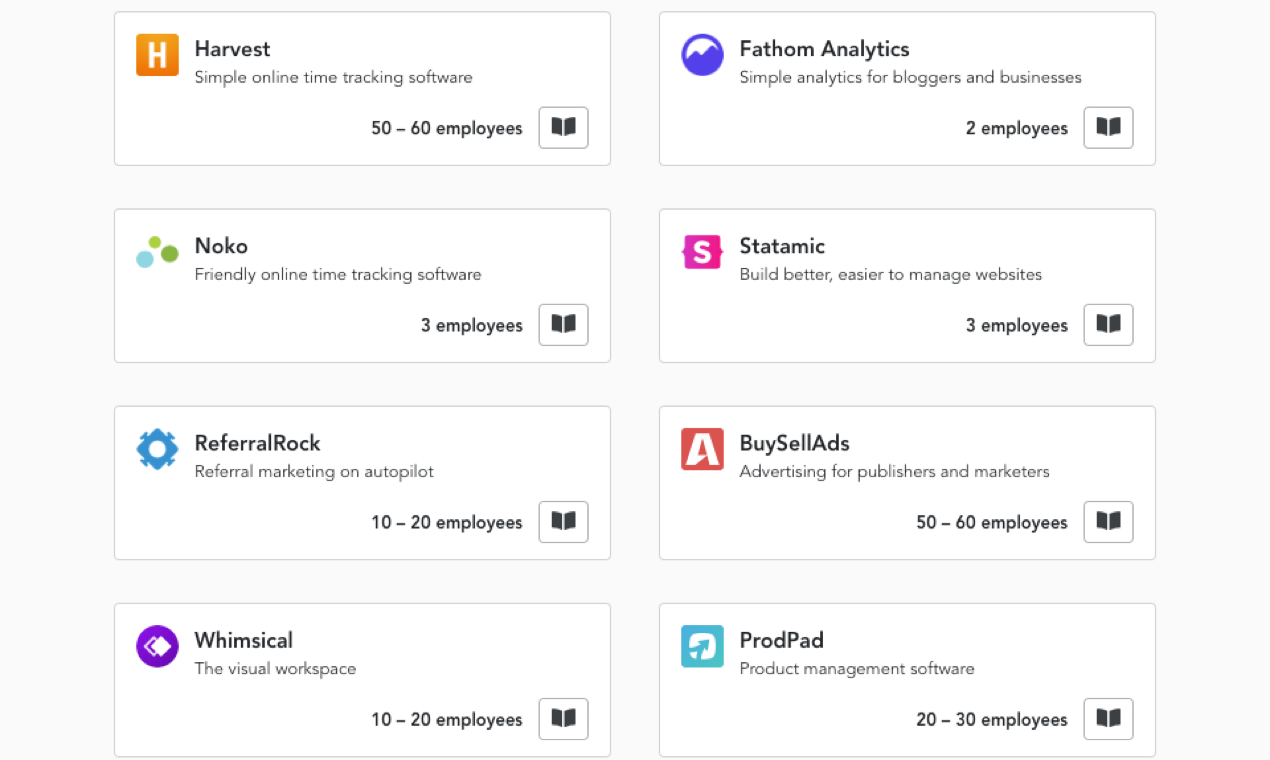Open the book icon on Harvest card
Viewport: 1270px width, 760px height.
tap(563, 127)
